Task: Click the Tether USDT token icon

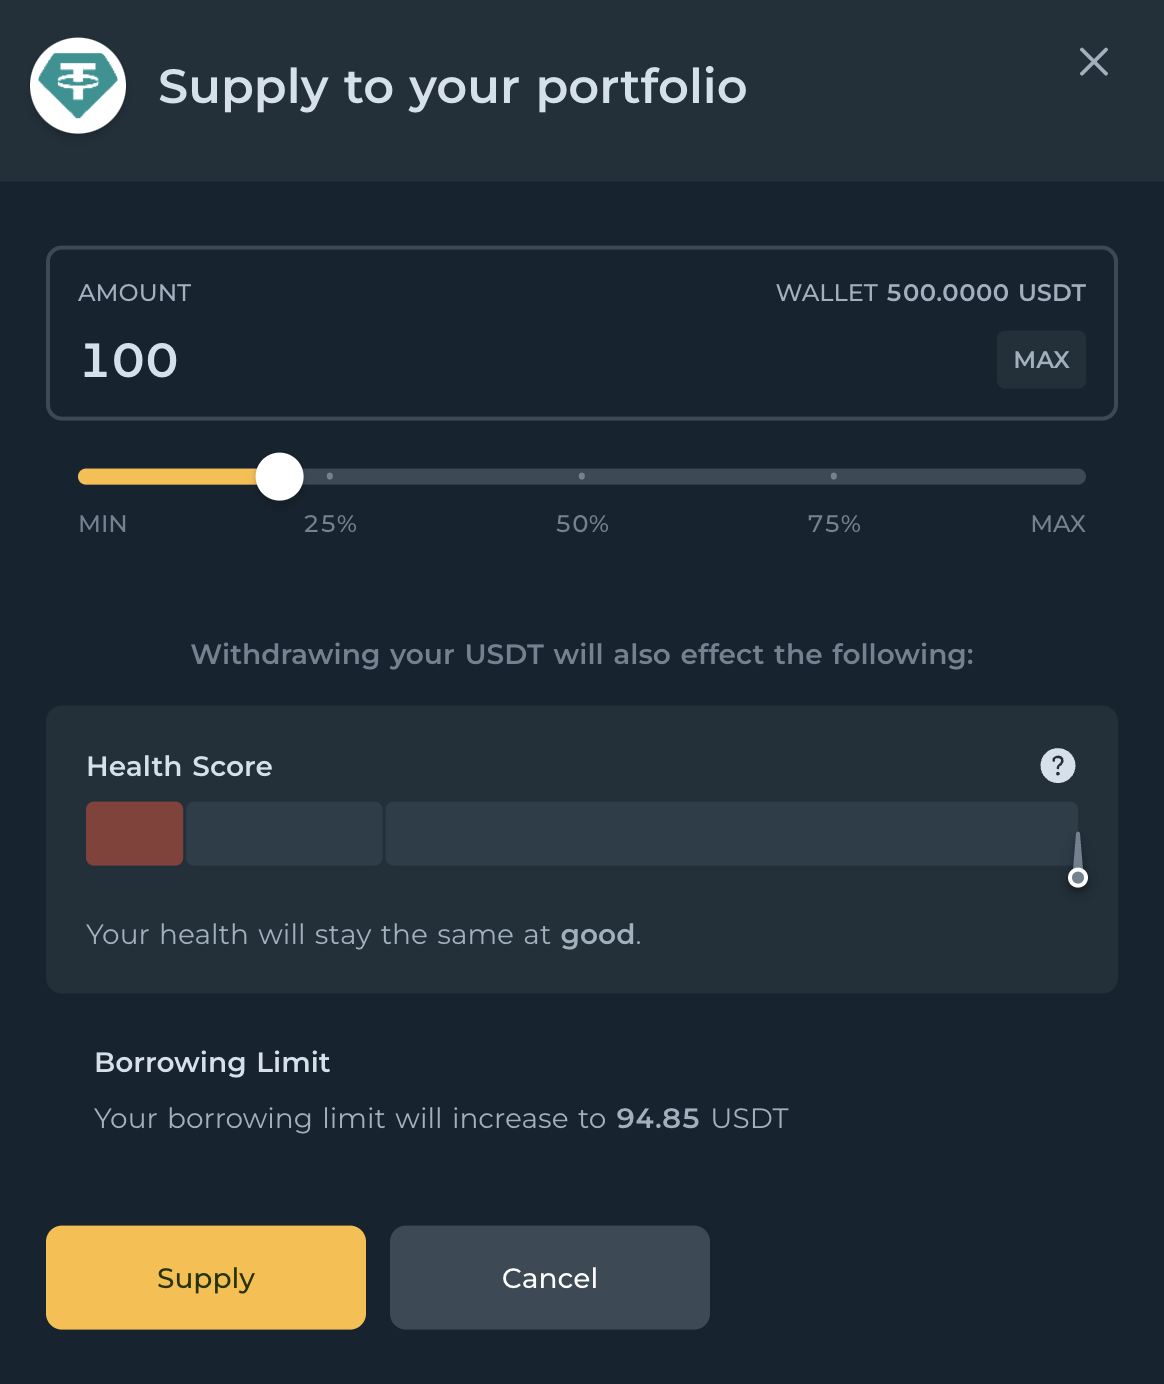Action: [78, 86]
